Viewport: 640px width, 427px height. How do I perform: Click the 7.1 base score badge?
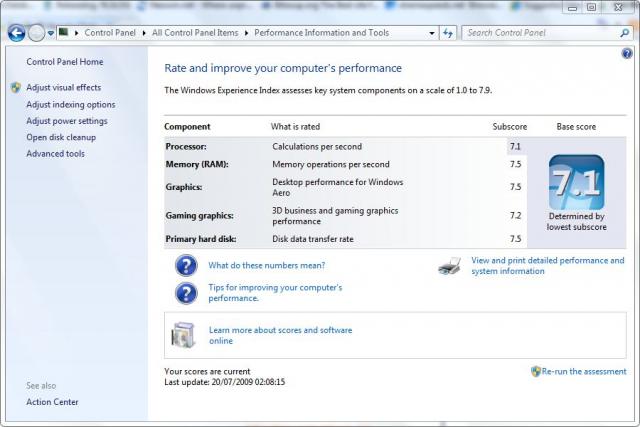click(576, 182)
